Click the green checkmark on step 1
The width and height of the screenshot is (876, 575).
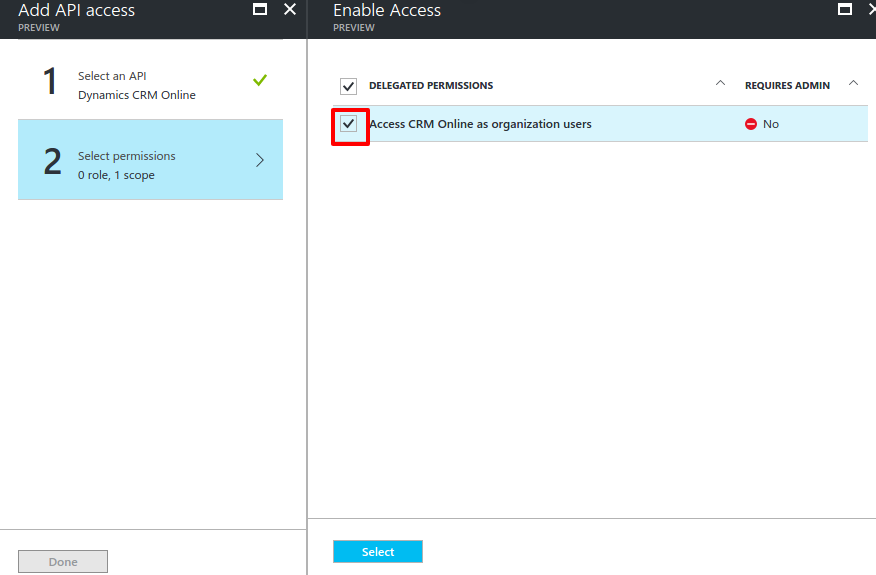tap(260, 80)
